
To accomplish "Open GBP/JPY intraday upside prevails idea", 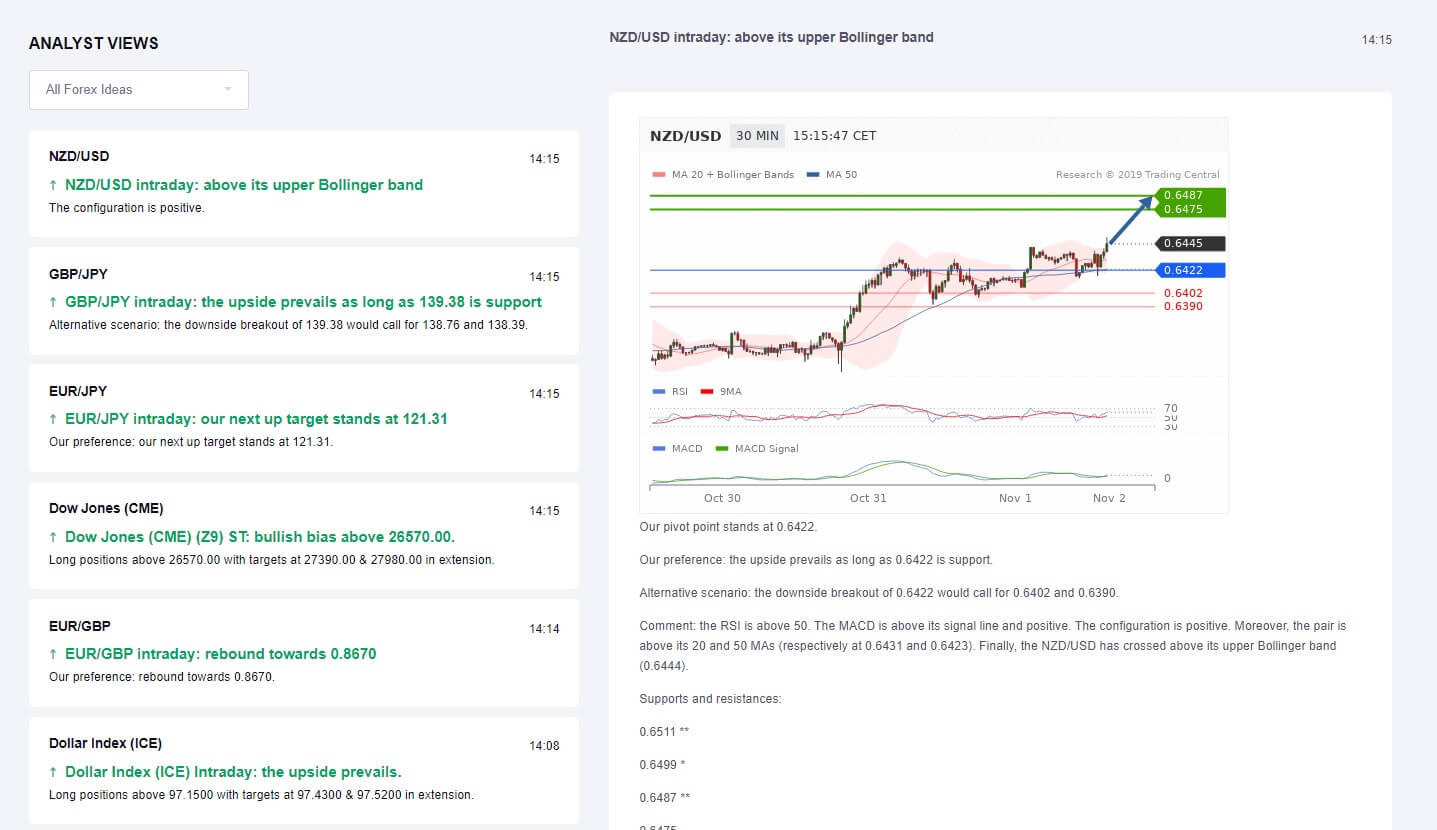I will (x=303, y=302).
